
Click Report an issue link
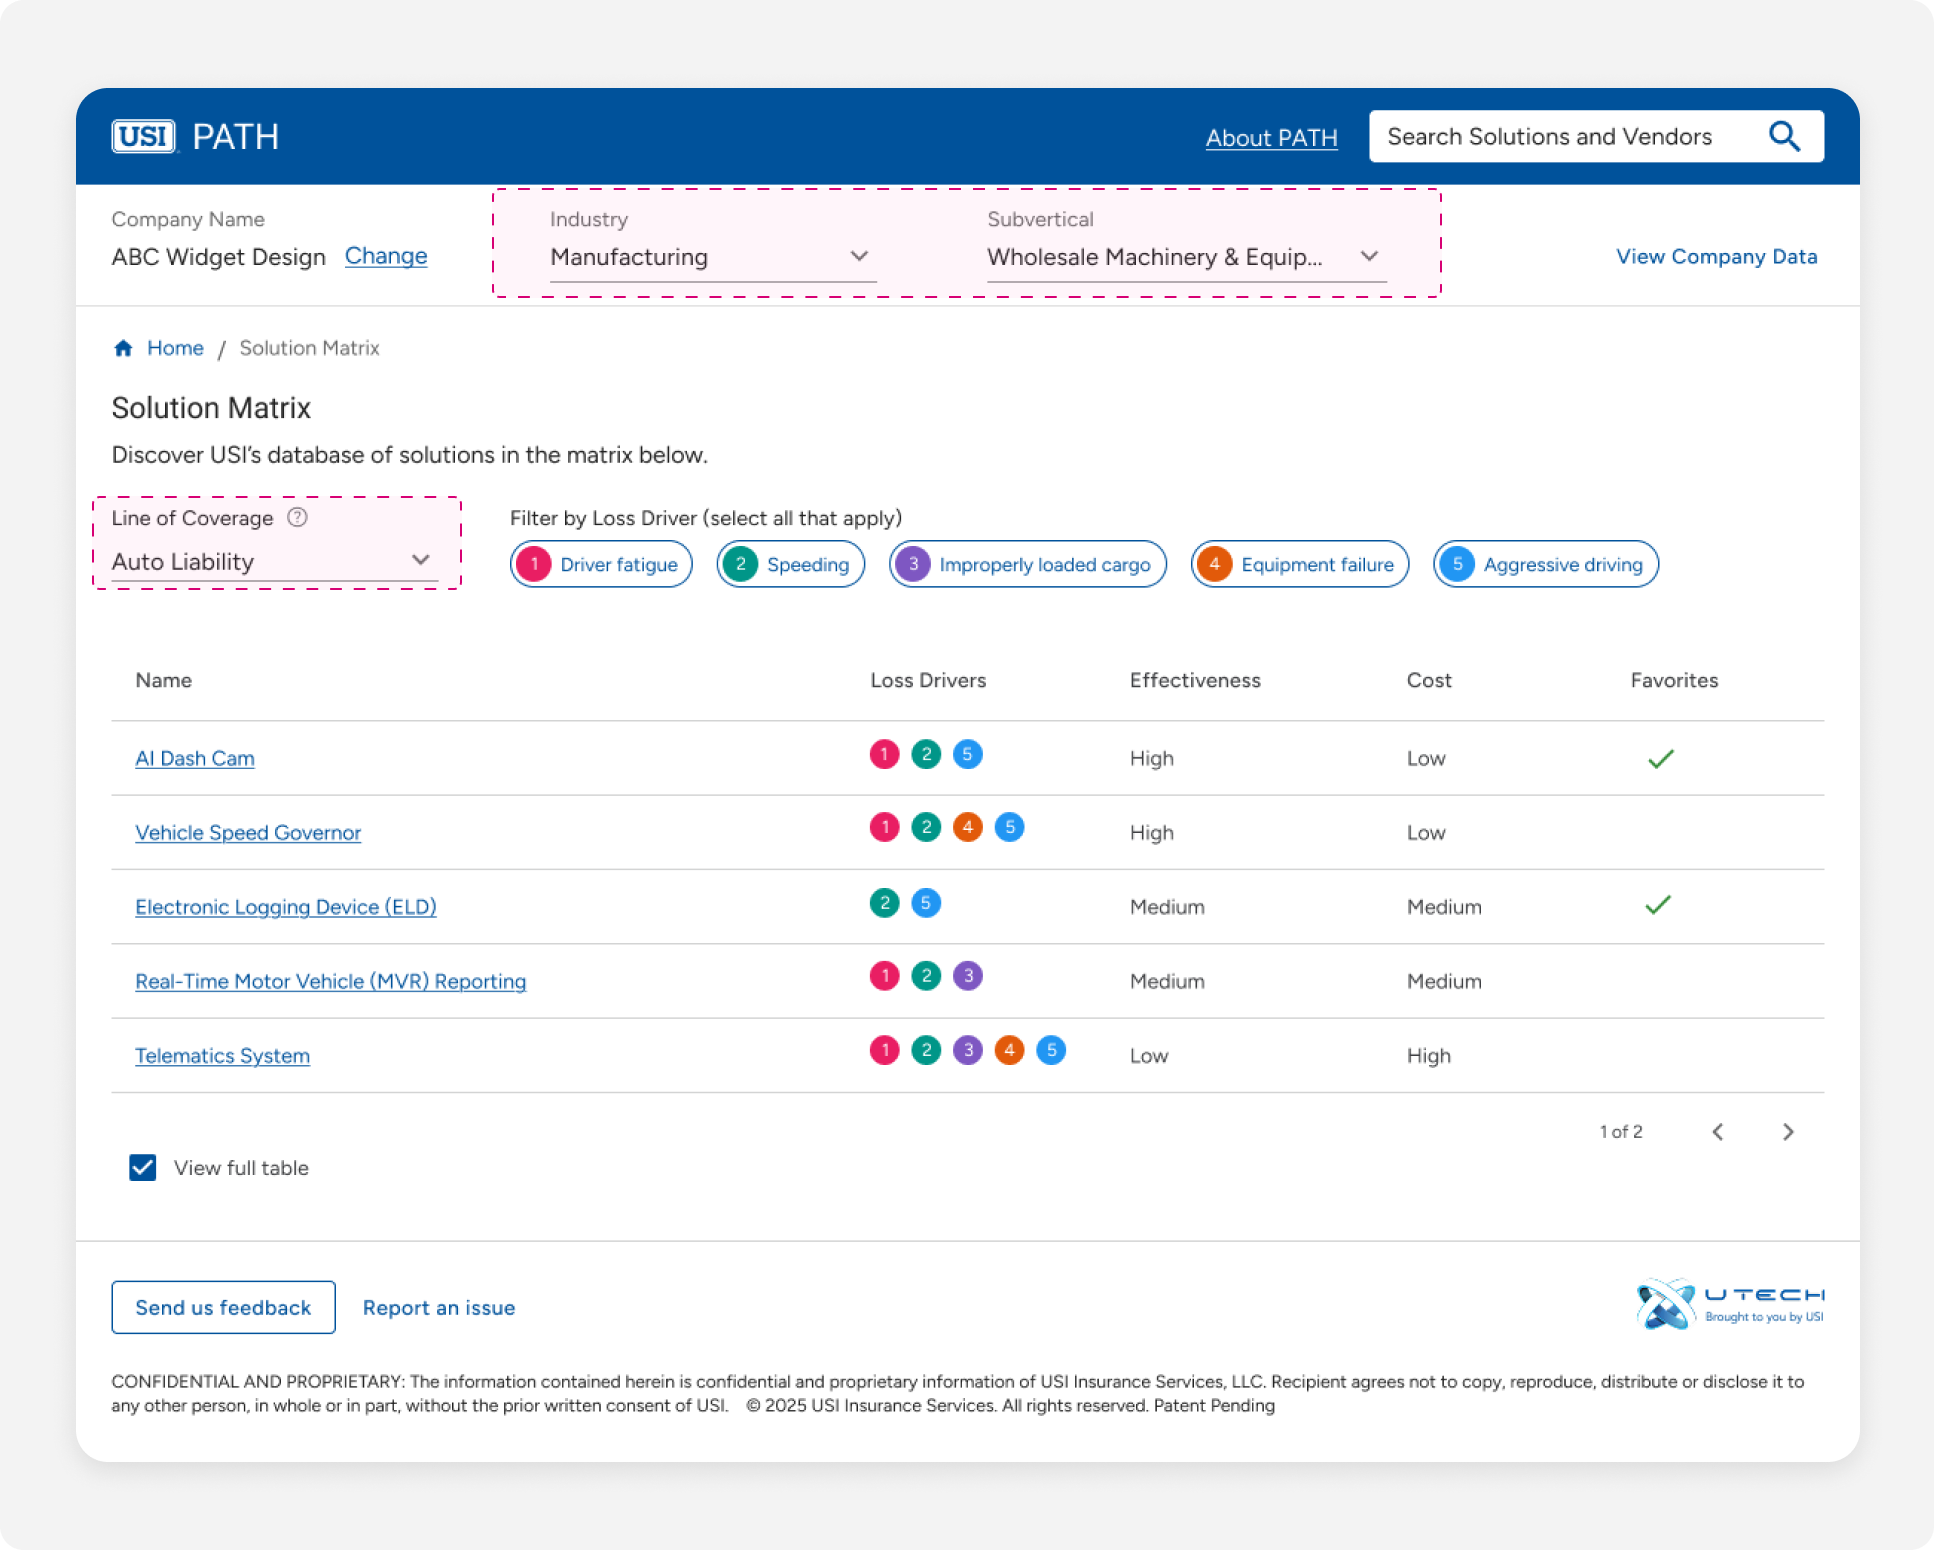(x=439, y=1307)
